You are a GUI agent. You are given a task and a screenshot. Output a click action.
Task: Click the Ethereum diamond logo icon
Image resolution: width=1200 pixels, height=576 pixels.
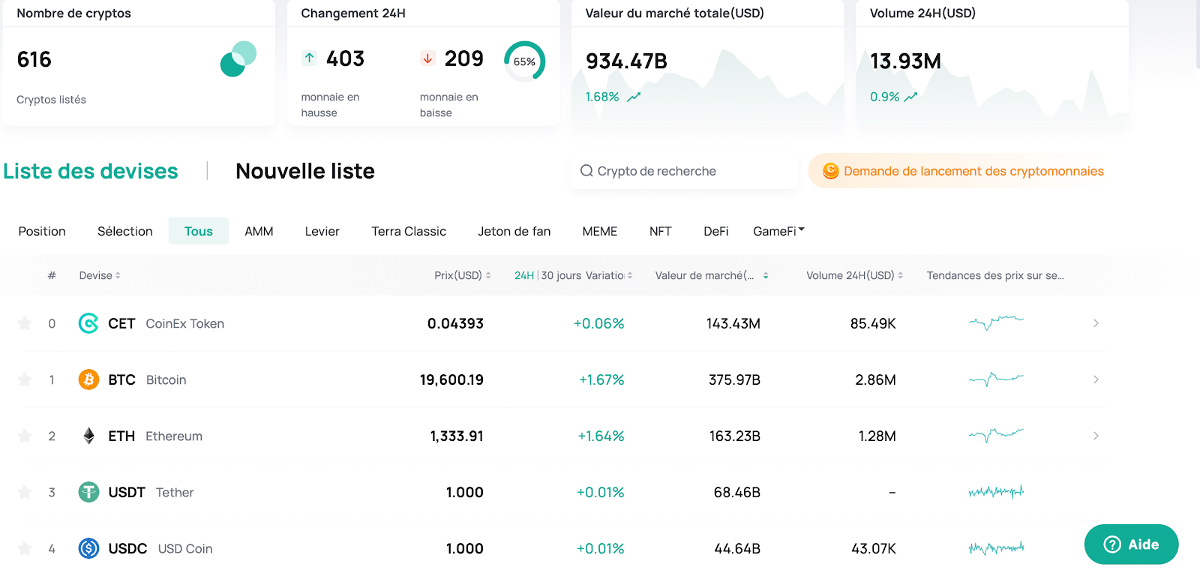[89, 436]
